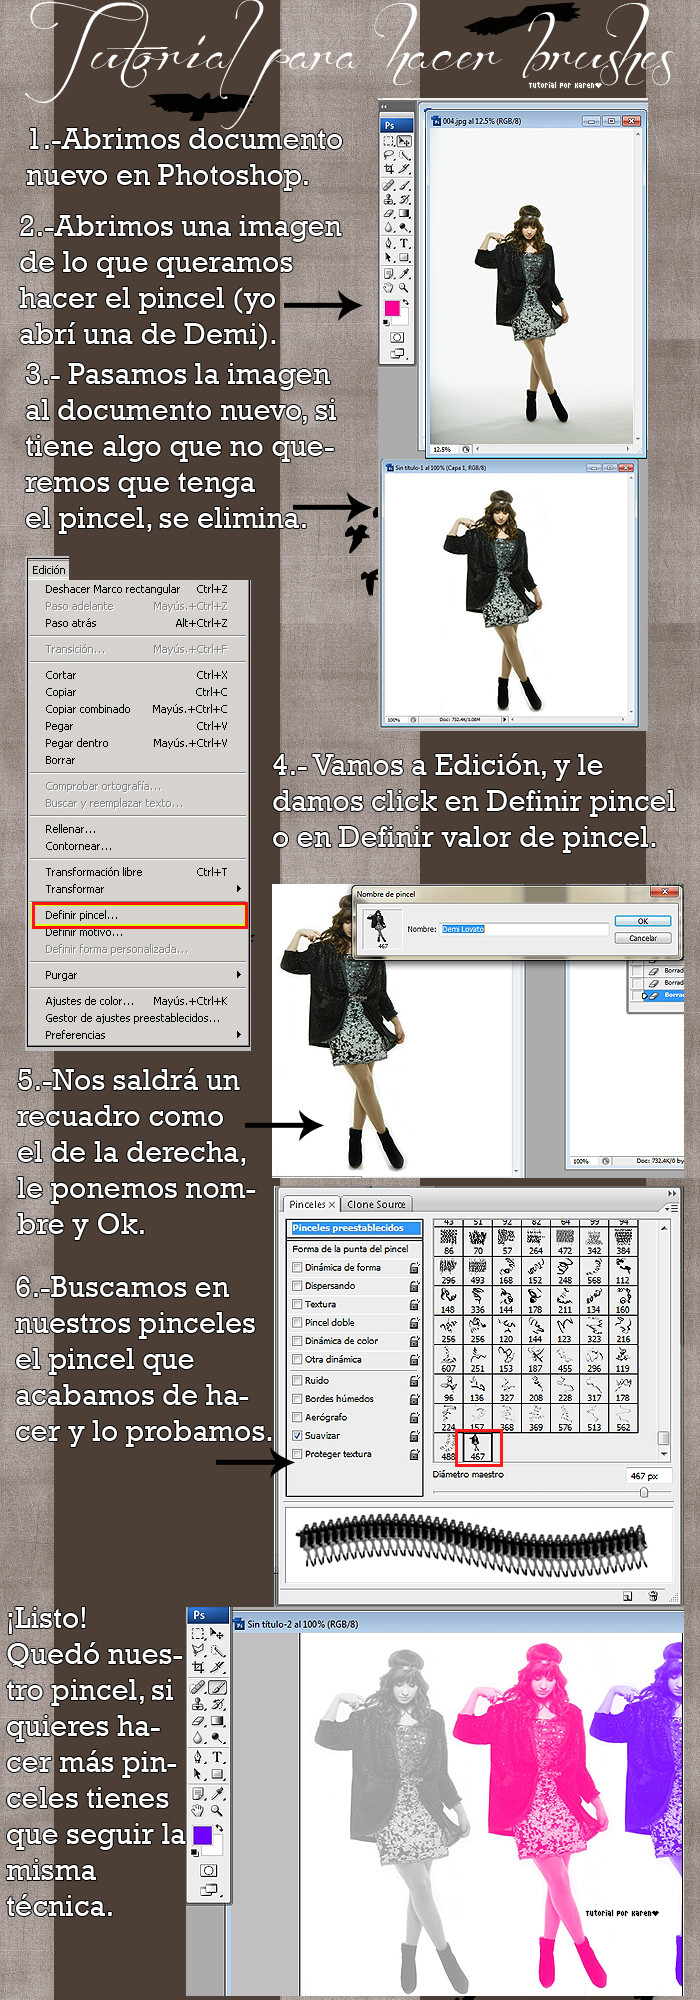The width and height of the screenshot is (700, 2000).
Task: Switch to the Pinceles tab
Action: 312,1204
